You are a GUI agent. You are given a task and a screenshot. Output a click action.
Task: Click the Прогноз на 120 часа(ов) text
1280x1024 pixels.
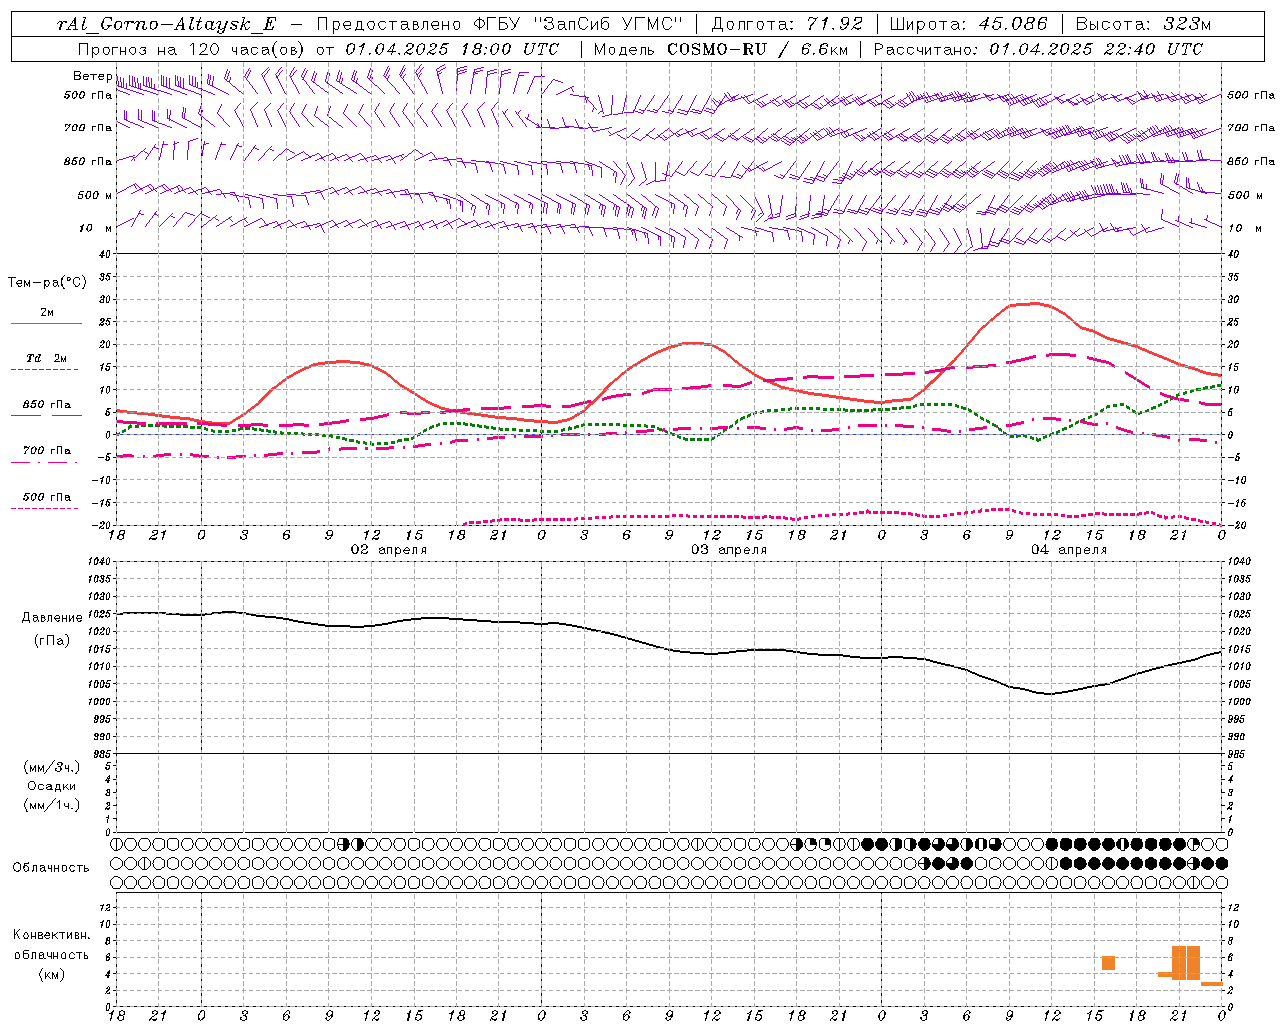192,49
